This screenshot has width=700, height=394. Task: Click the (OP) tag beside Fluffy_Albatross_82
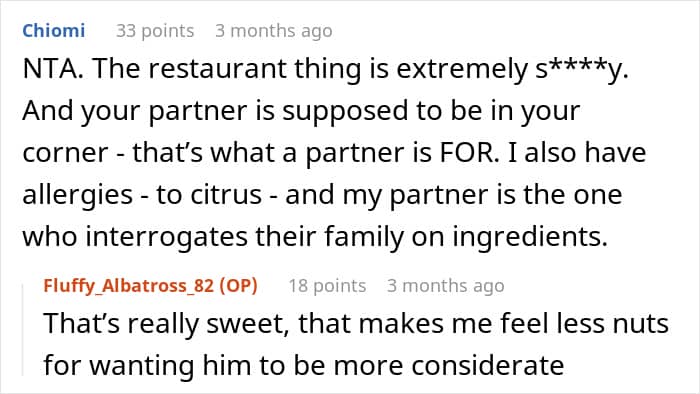(238, 286)
